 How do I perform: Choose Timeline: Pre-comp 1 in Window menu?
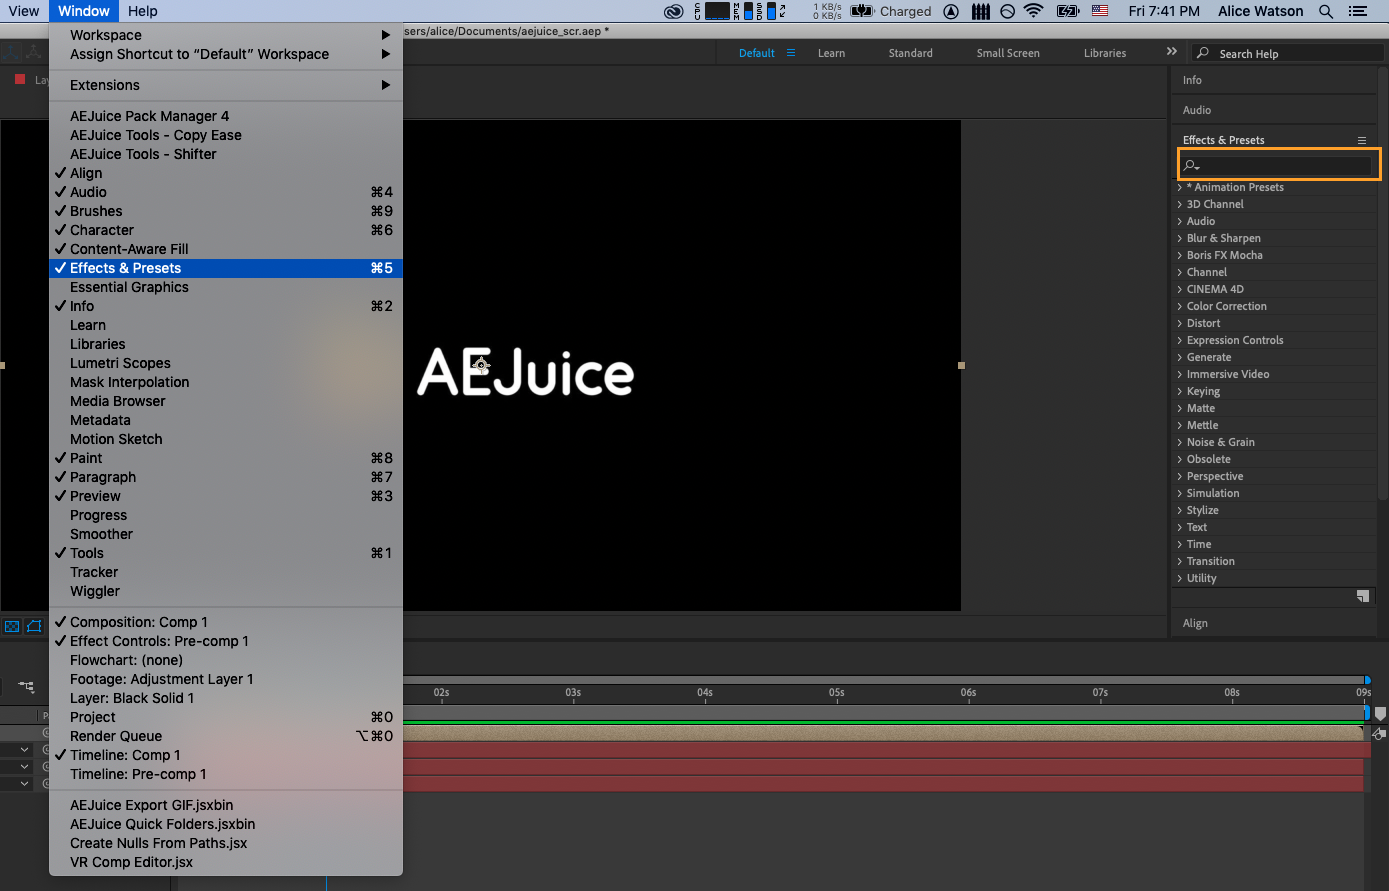point(226,774)
